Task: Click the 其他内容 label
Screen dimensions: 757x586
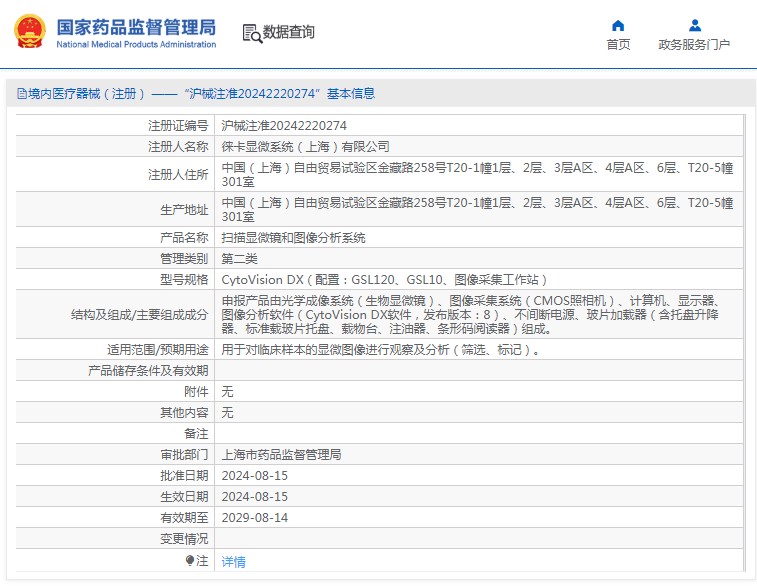Action: click(x=184, y=413)
